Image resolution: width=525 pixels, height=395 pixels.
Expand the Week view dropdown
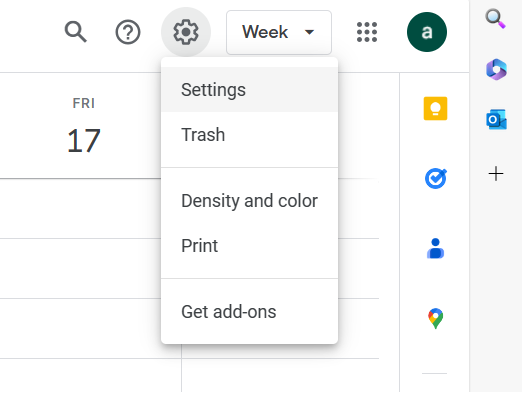click(x=279, y=32)
